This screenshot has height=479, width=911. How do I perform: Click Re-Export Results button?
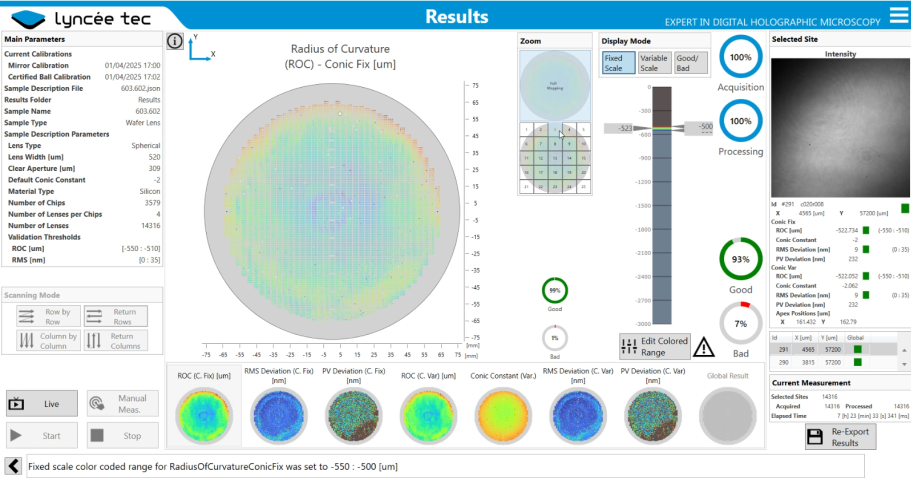tap(839, 437)
